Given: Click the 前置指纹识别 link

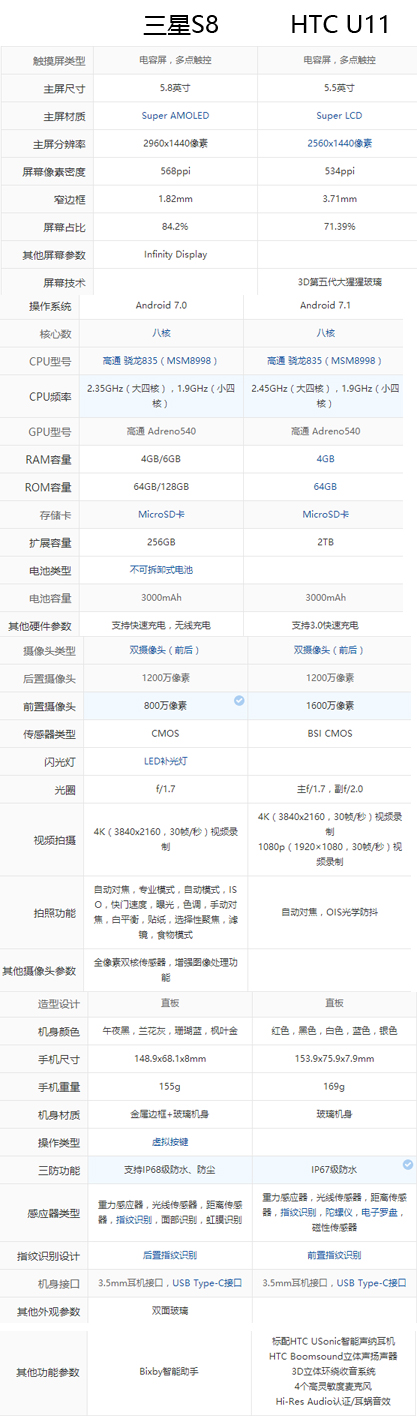Looking at the screenshot, I should click(334, 1255).
